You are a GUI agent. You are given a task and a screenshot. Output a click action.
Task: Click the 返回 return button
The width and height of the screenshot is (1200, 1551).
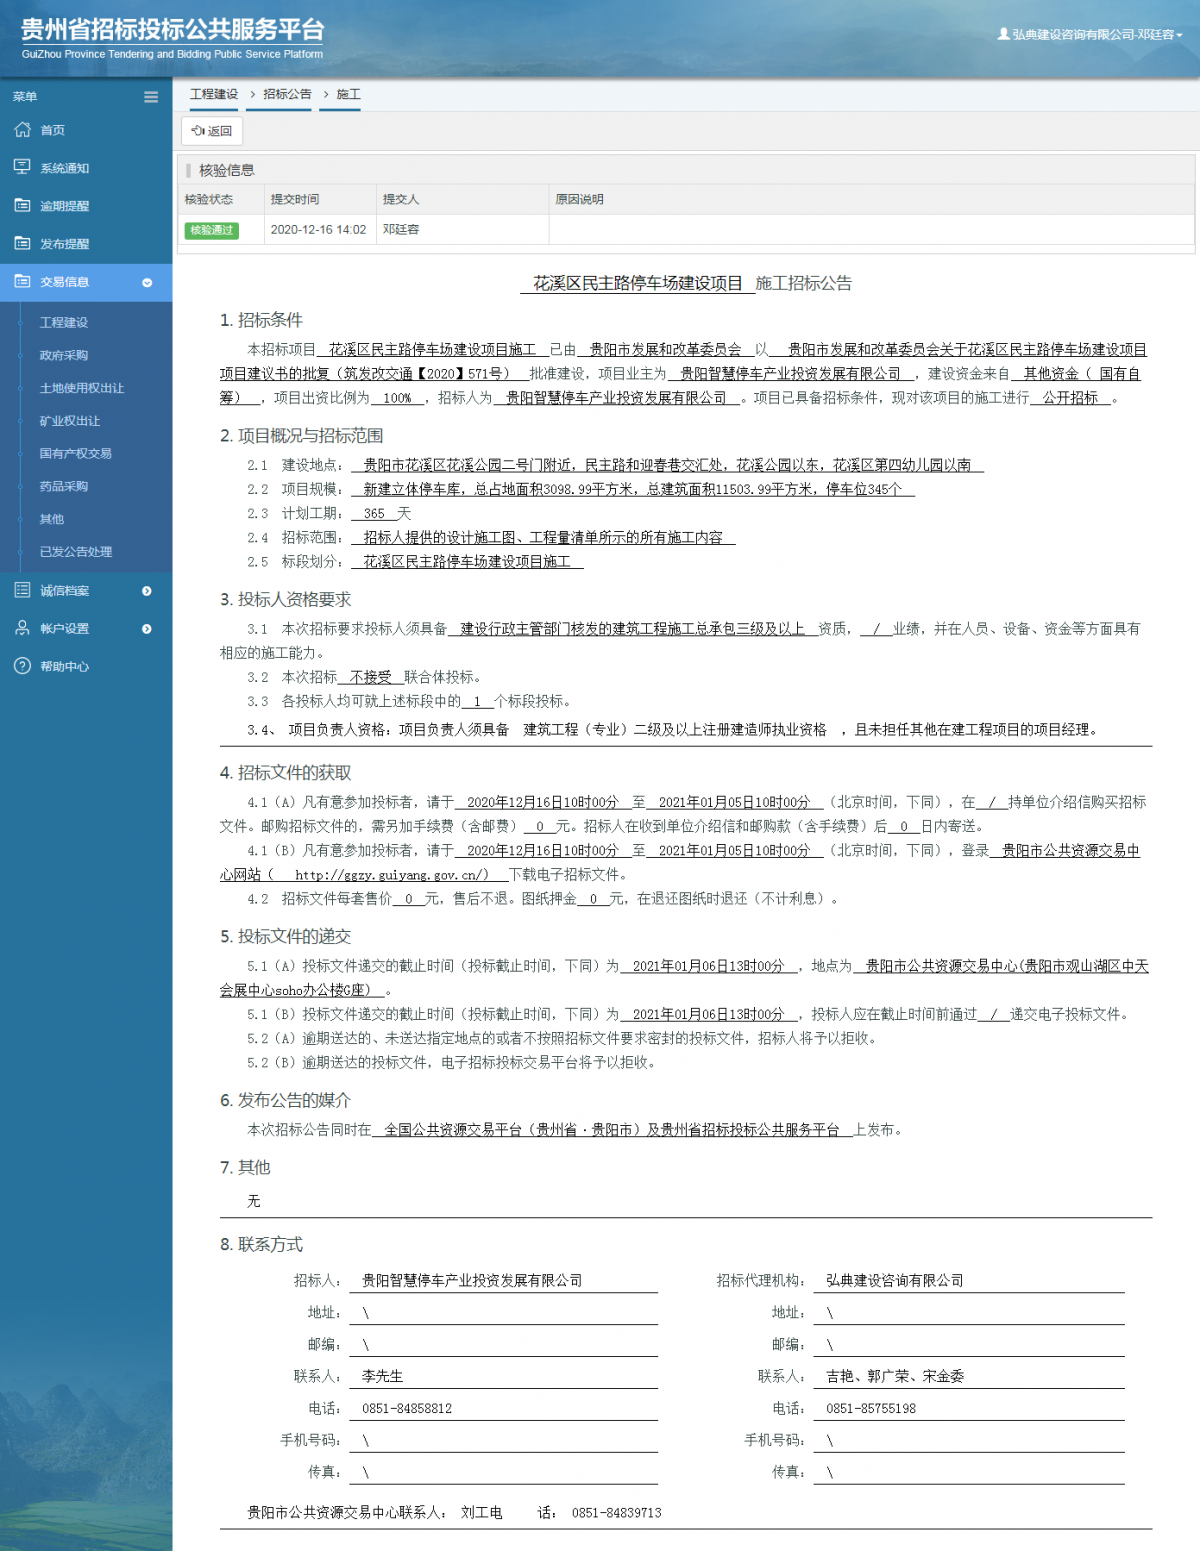tap(212, 130)
